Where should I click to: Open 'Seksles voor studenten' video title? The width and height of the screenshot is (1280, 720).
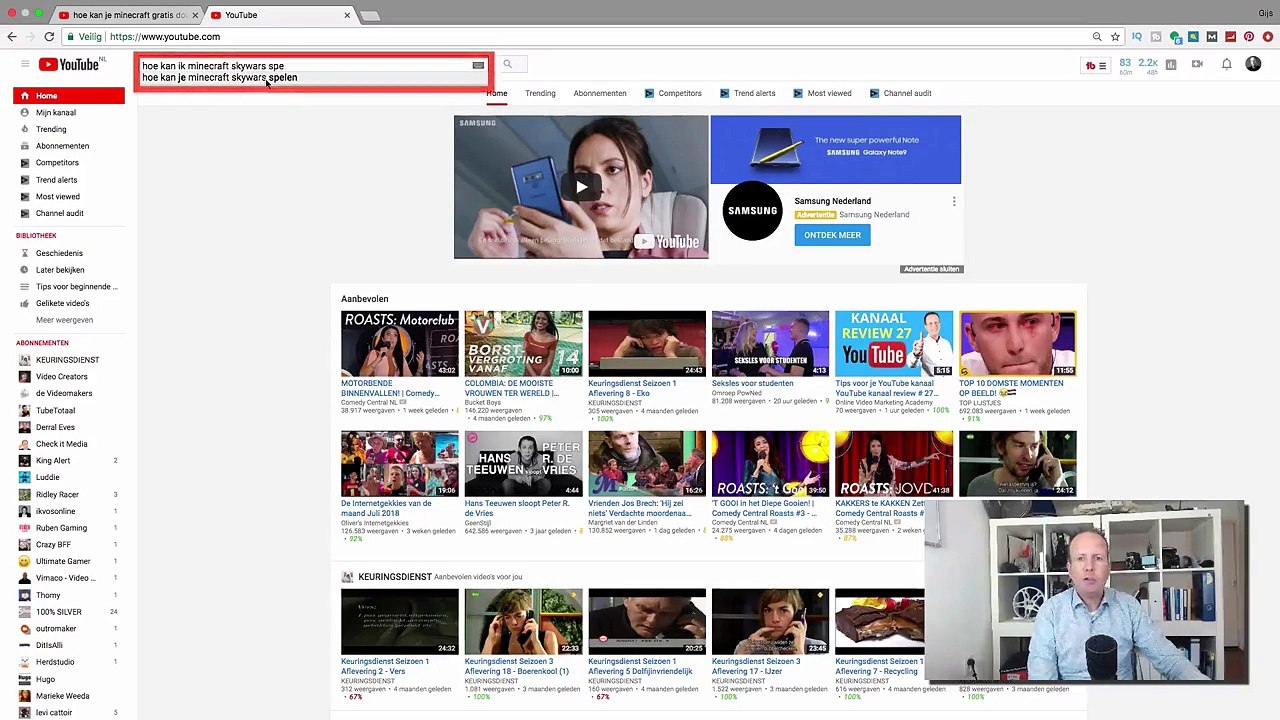click(752, 383)
